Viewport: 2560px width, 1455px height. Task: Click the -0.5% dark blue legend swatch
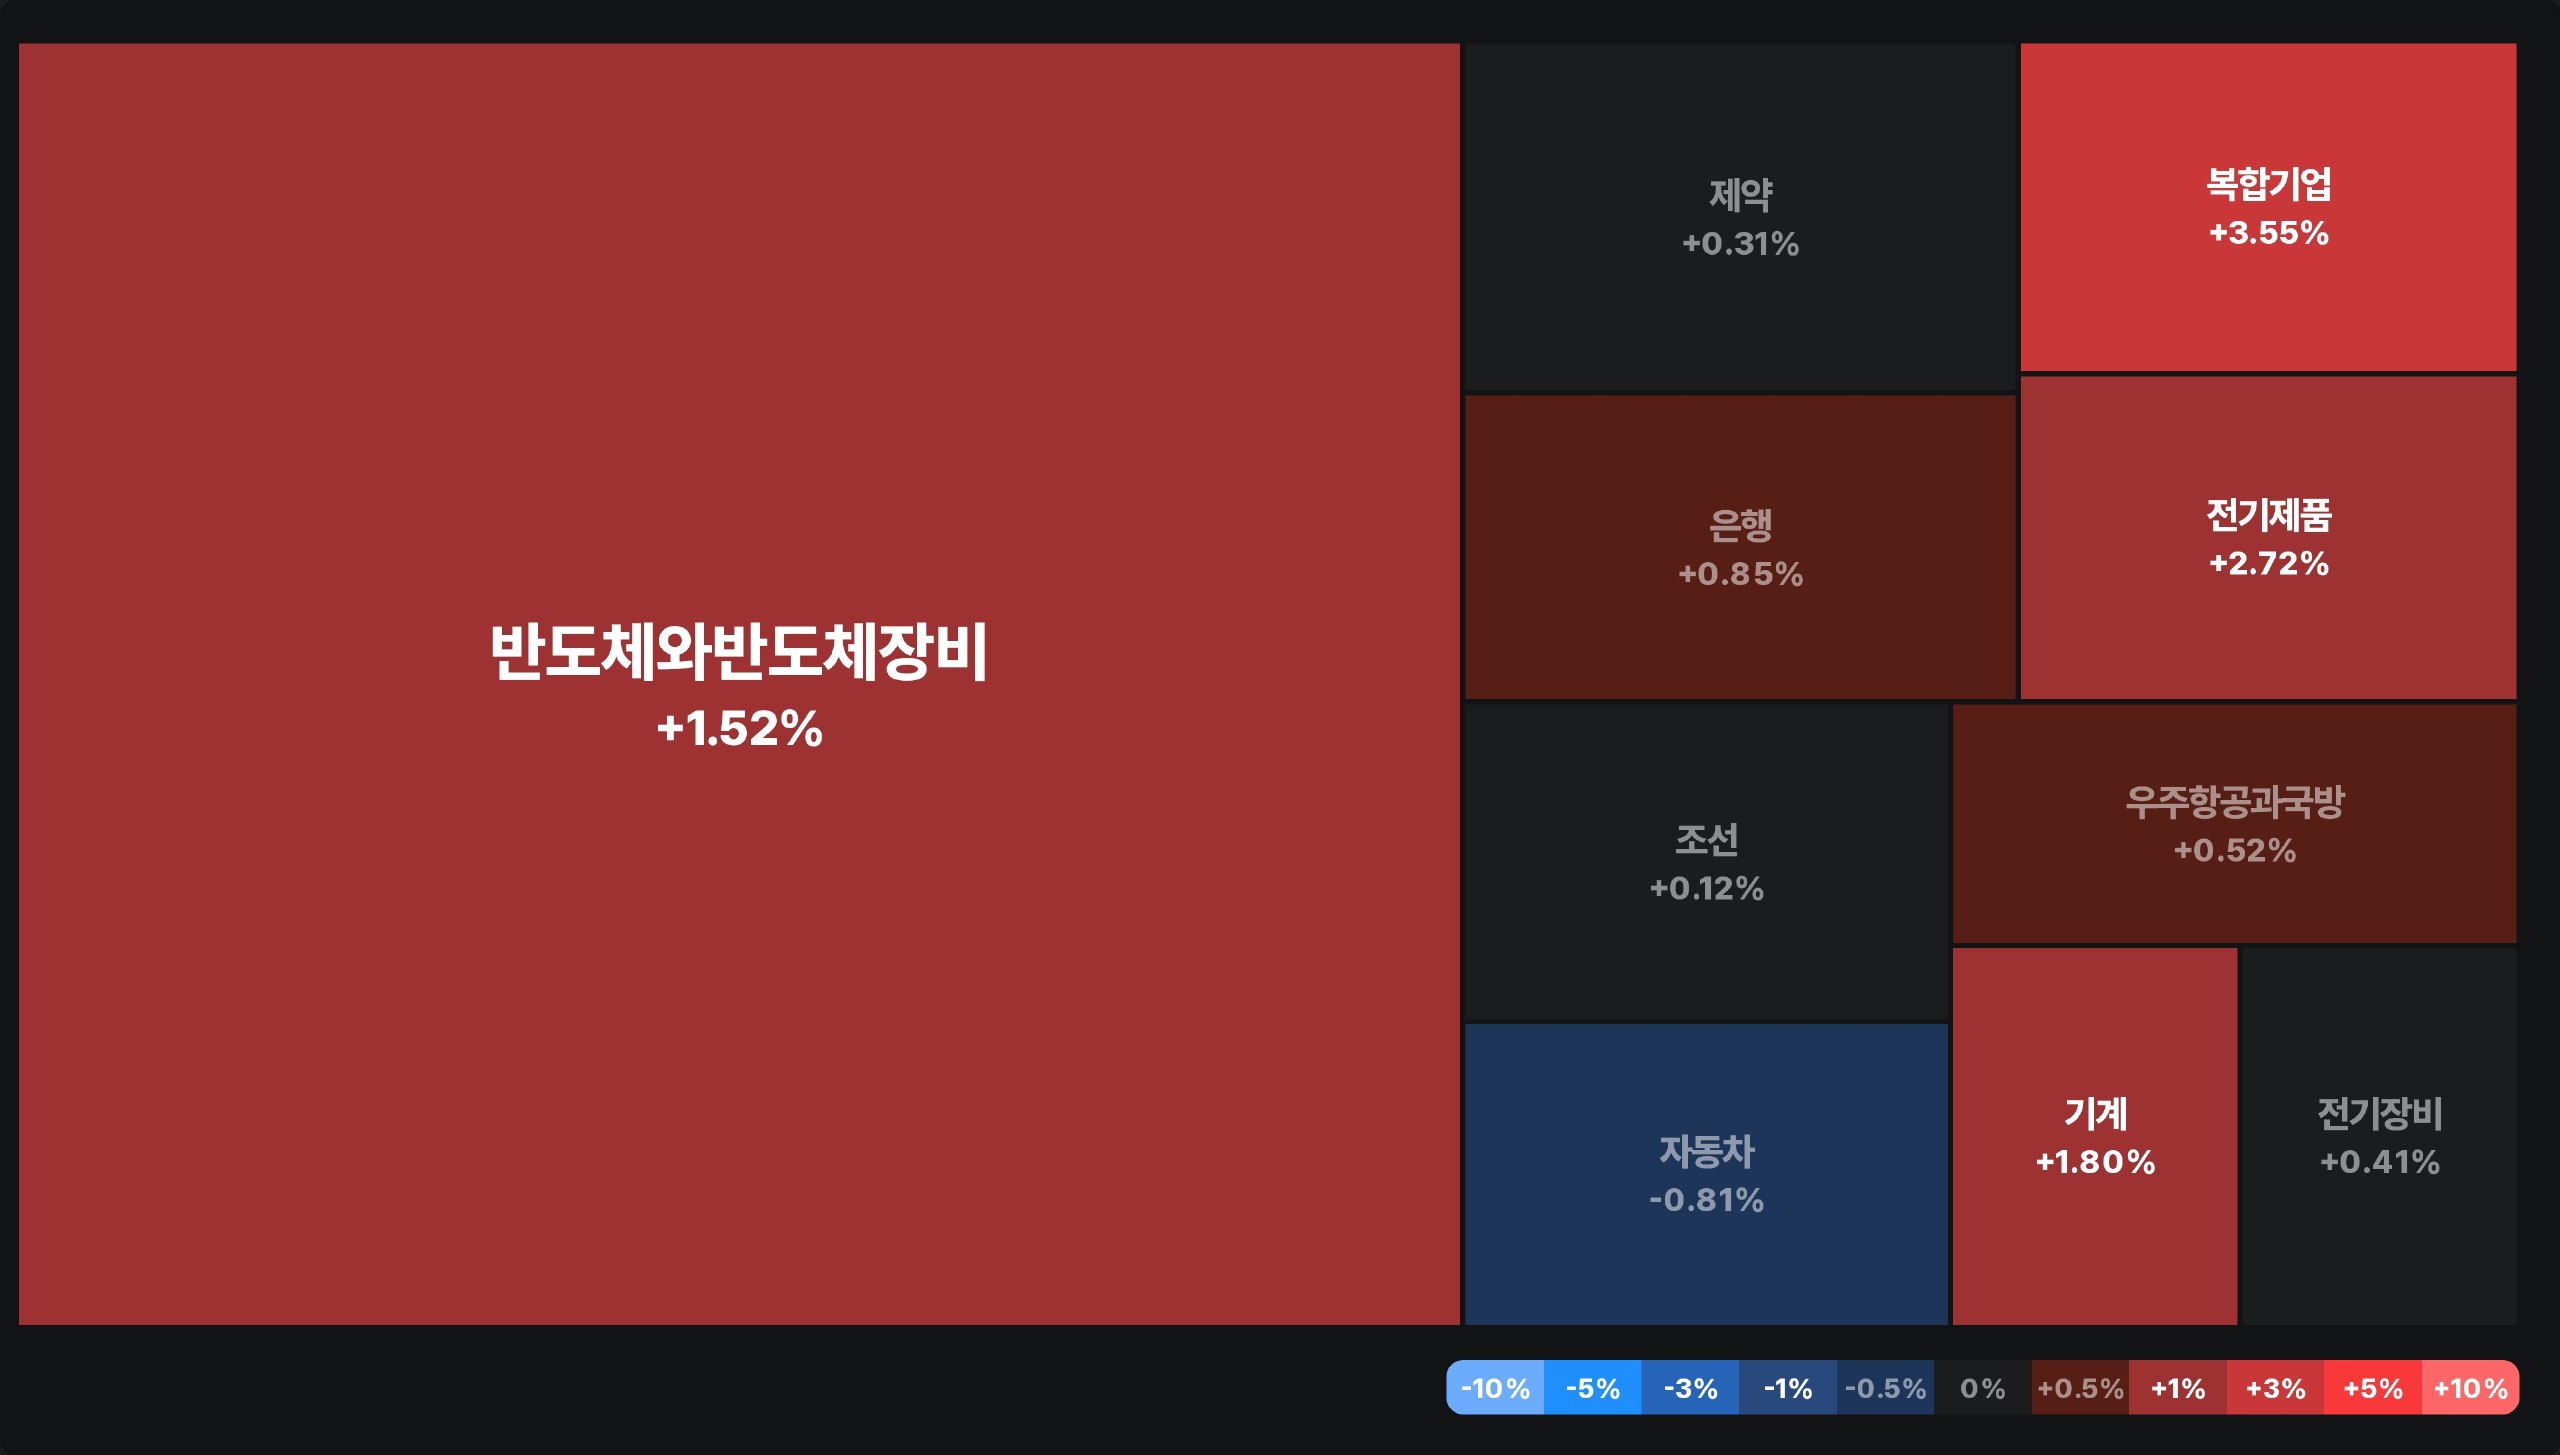(1886, 1388)
